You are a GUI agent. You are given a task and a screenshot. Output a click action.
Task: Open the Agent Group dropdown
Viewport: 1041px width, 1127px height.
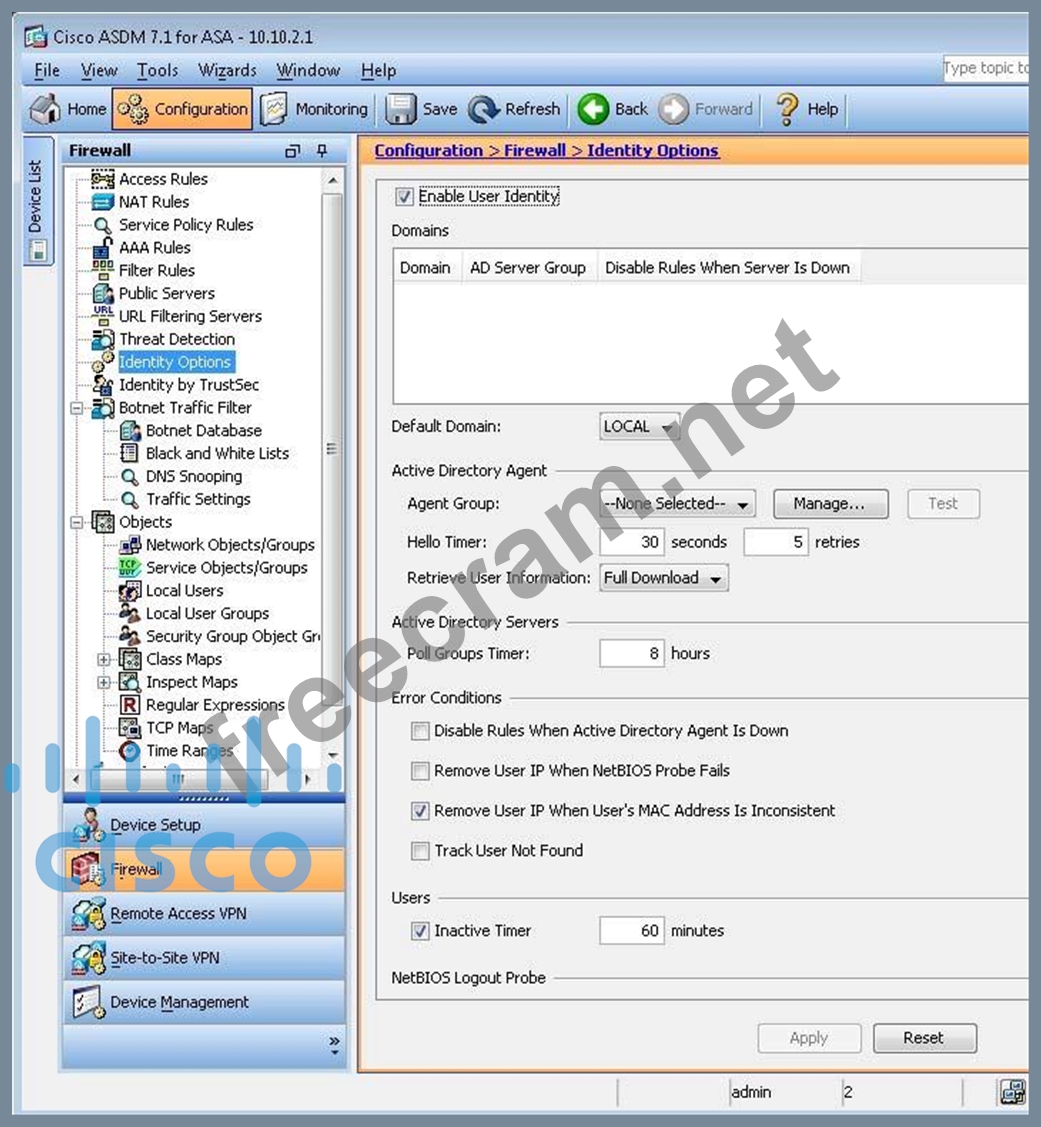(677, 504)
